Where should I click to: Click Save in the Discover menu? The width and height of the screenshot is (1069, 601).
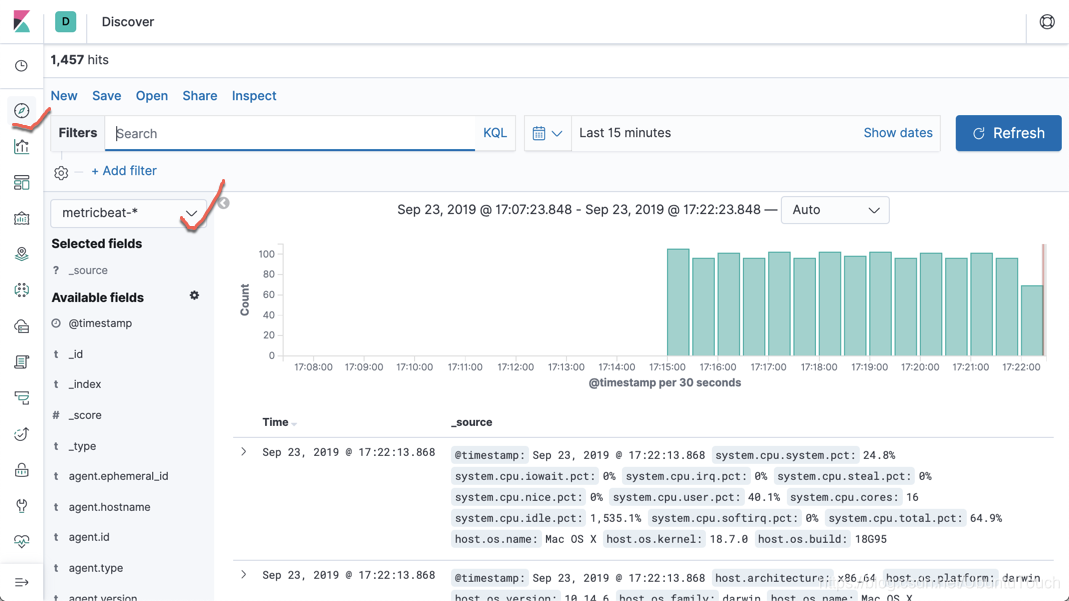tap(107, 96)
